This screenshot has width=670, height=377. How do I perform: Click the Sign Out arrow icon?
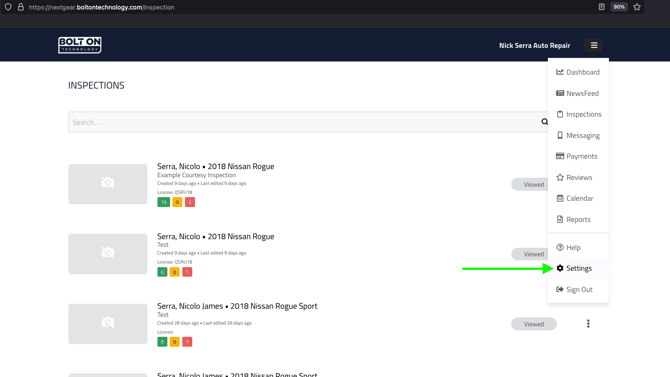(560, 289)
